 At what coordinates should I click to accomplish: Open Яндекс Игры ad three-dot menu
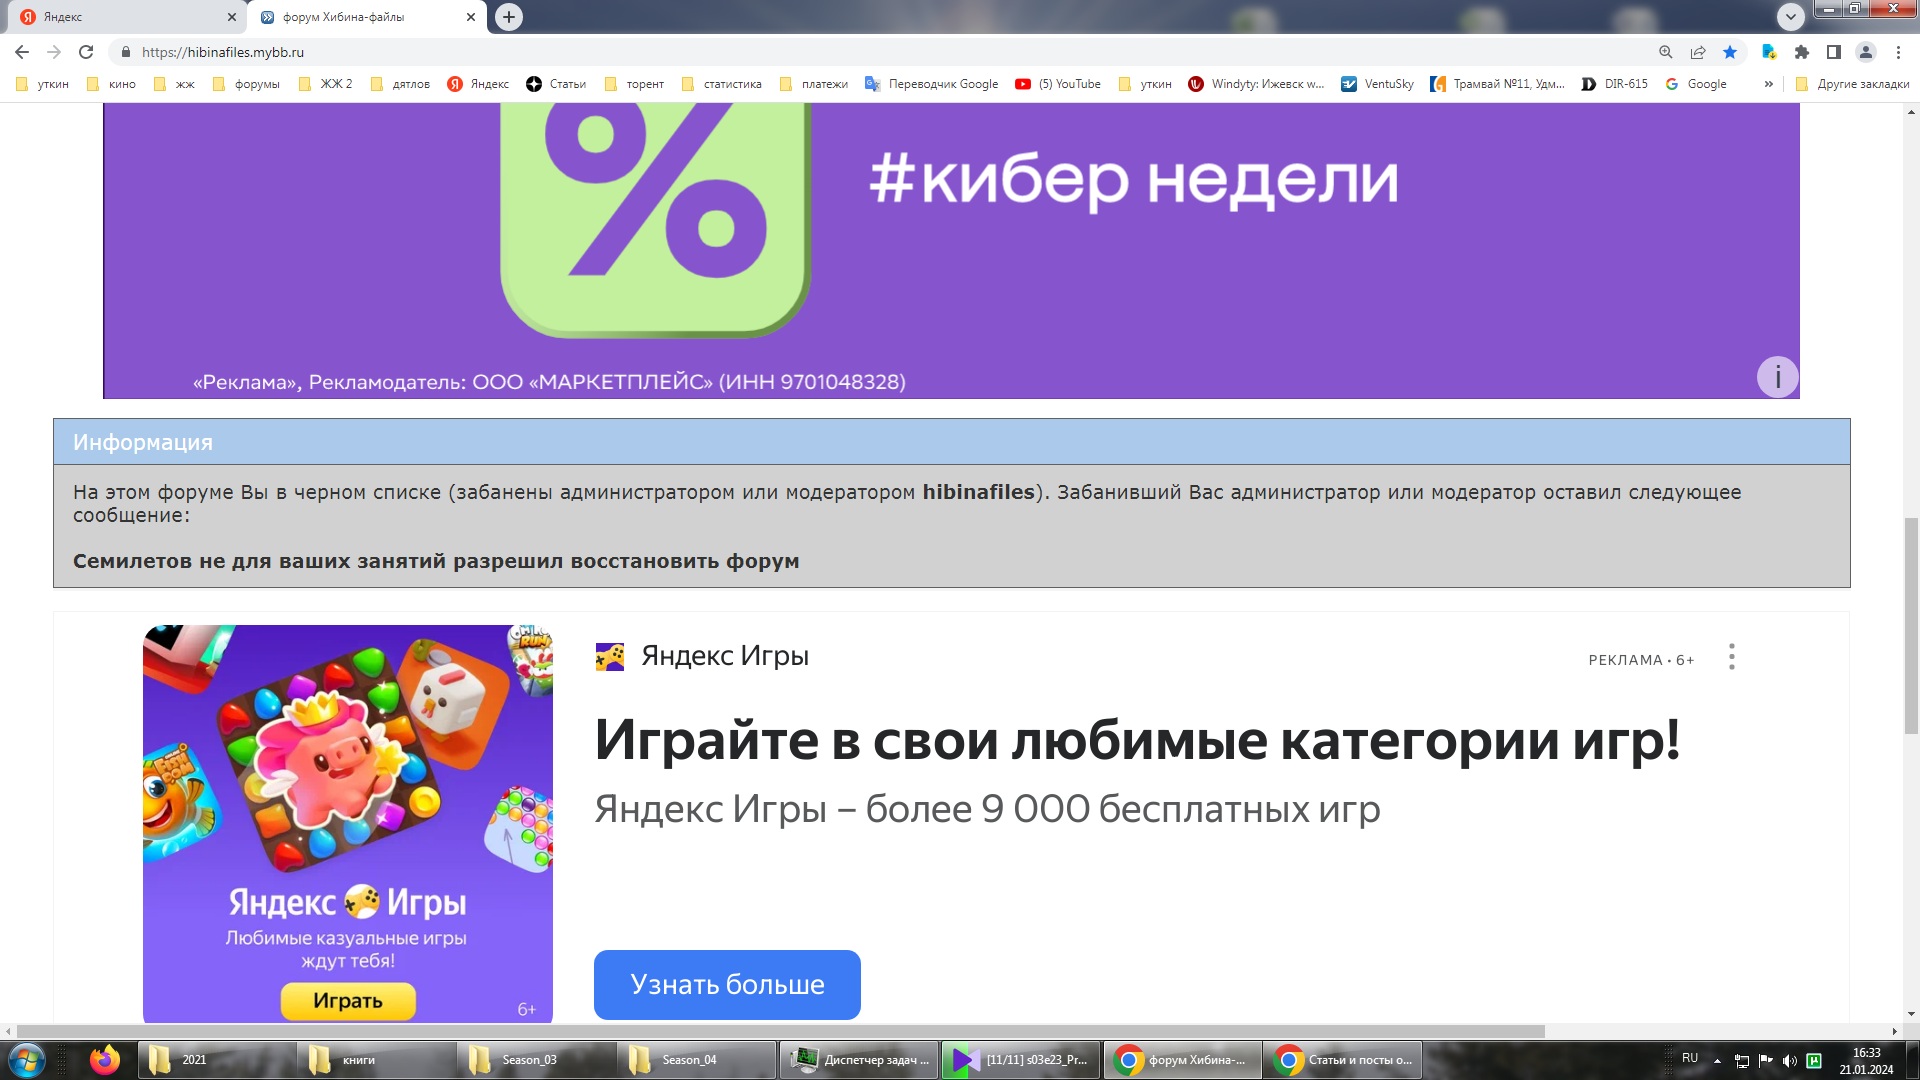[1731, 657]
